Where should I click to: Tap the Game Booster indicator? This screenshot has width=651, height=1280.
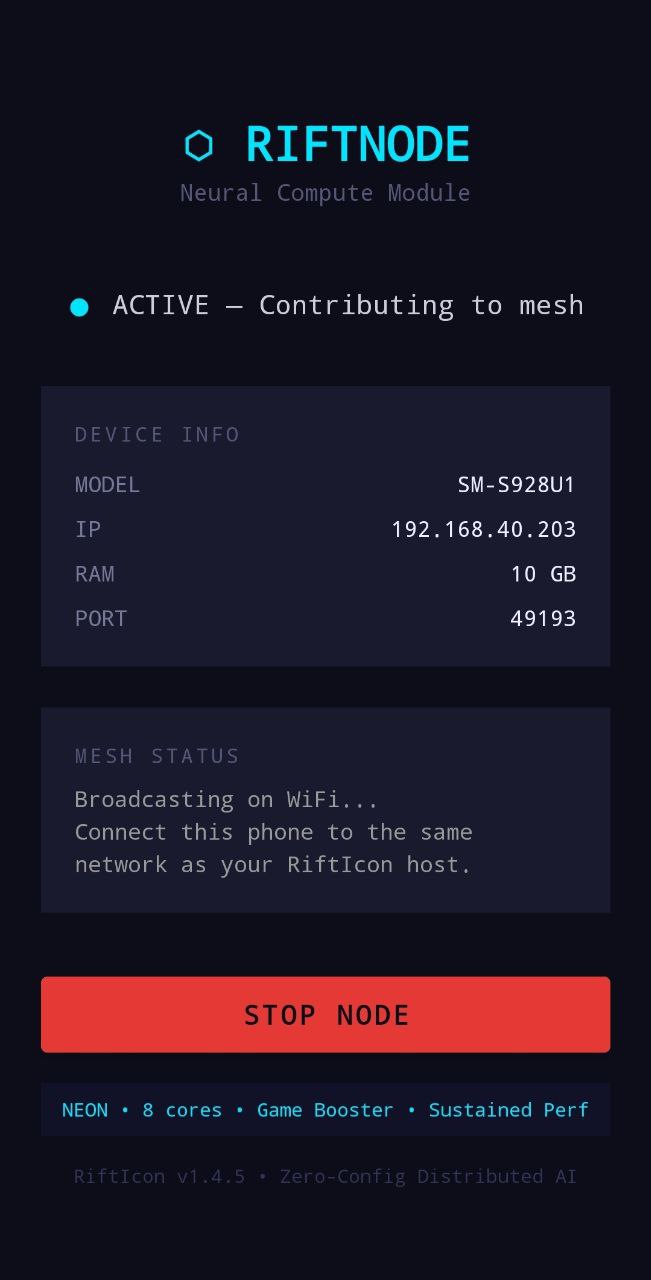(325, 1110)
